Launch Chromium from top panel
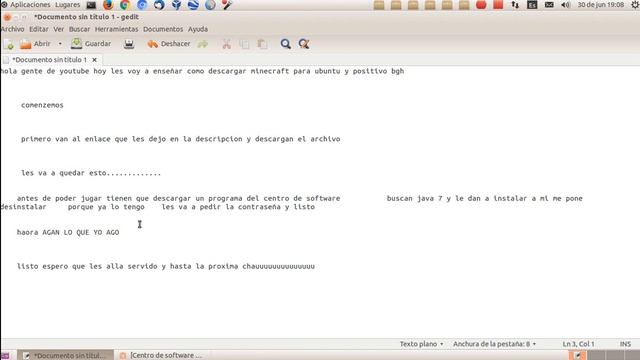The width and height of the screenshot is (640, 360). point(142,5)
